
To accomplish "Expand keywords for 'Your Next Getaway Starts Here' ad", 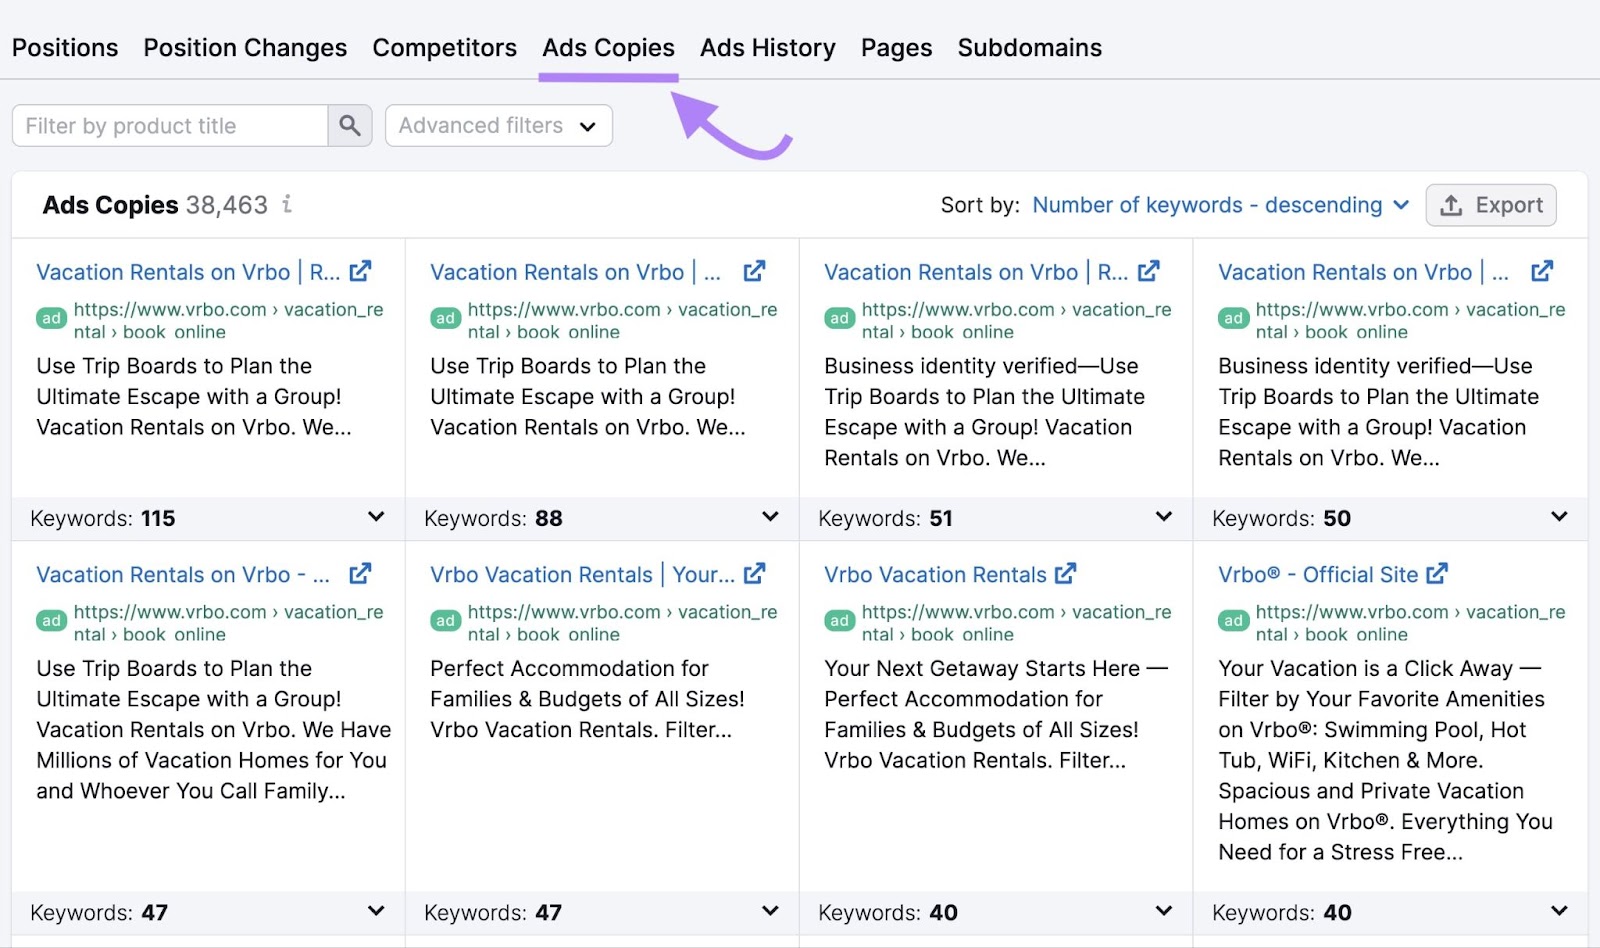I will [x=1164, y=911].
